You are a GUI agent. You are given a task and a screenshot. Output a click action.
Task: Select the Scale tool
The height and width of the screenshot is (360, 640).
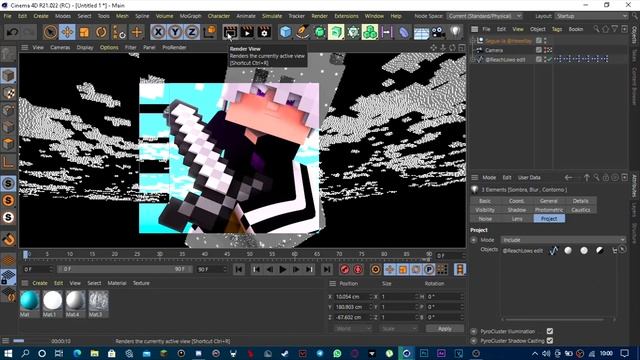[84, 32]
